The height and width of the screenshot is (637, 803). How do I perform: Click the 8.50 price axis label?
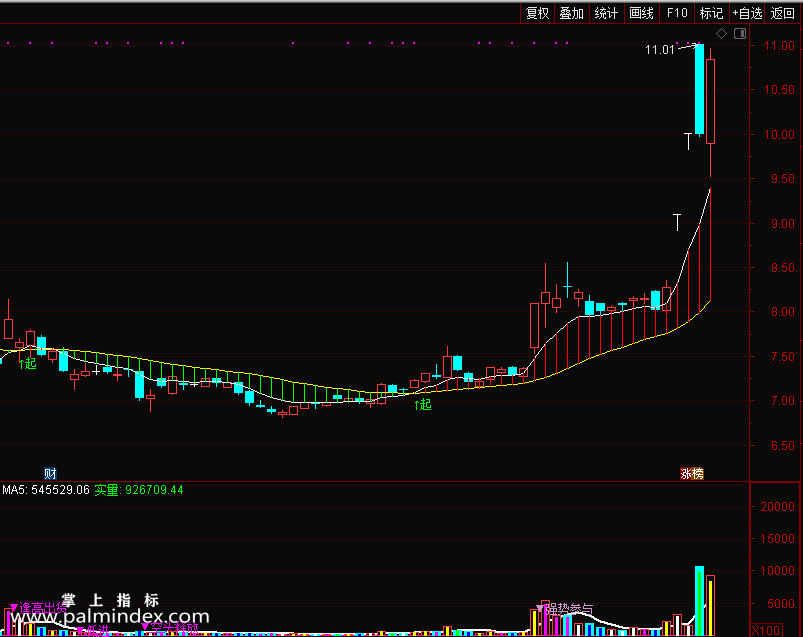(783, 267)
